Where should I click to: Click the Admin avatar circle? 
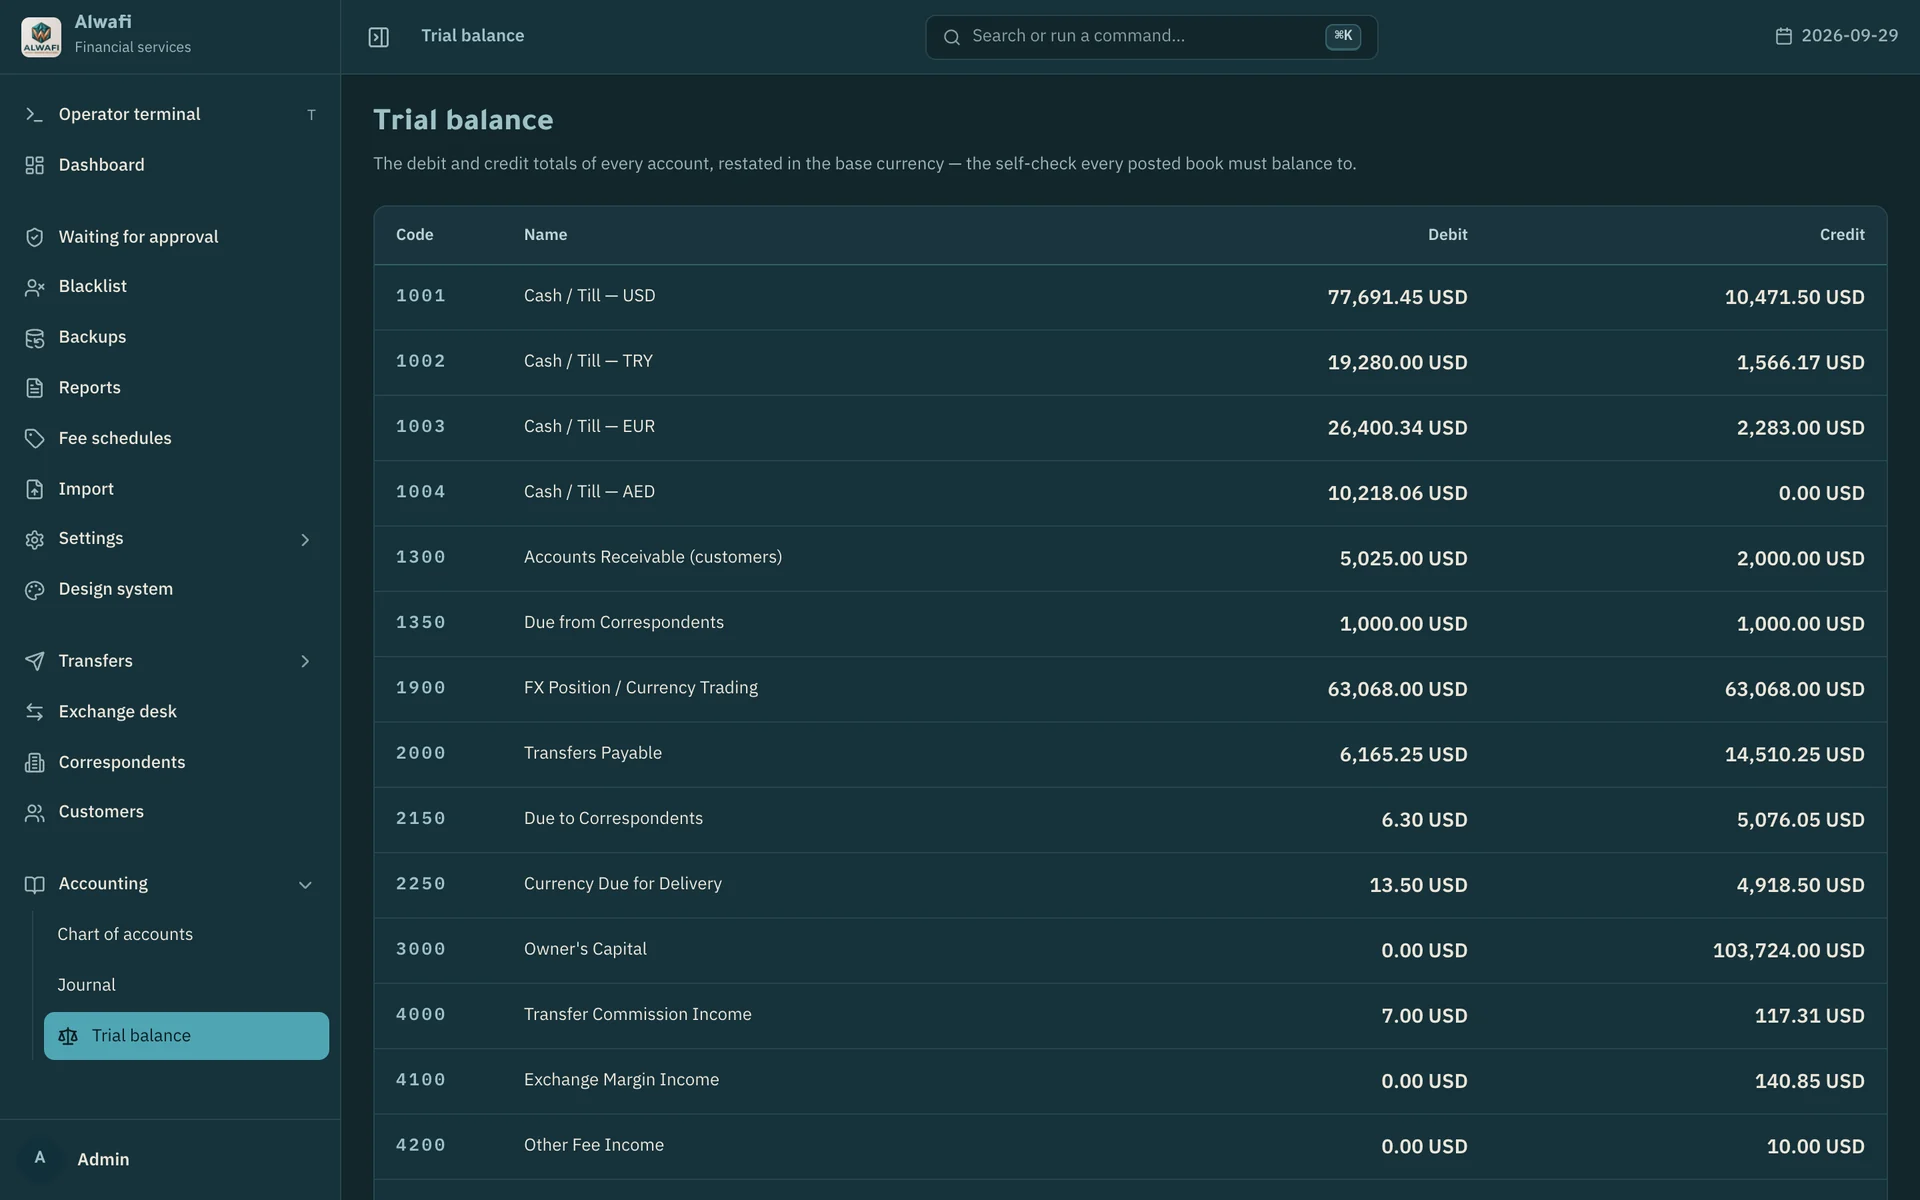coord(40,1159)
